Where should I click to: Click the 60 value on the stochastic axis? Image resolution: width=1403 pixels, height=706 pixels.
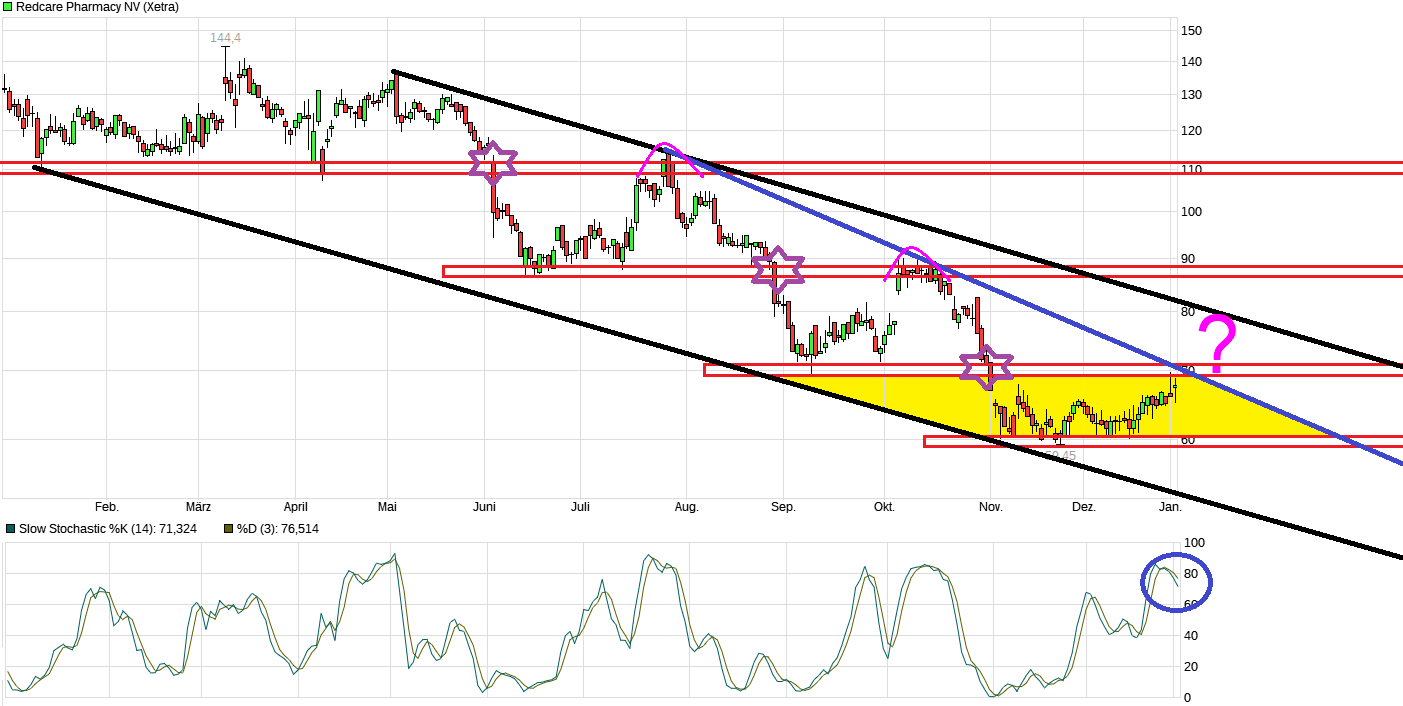[1191, 605]
